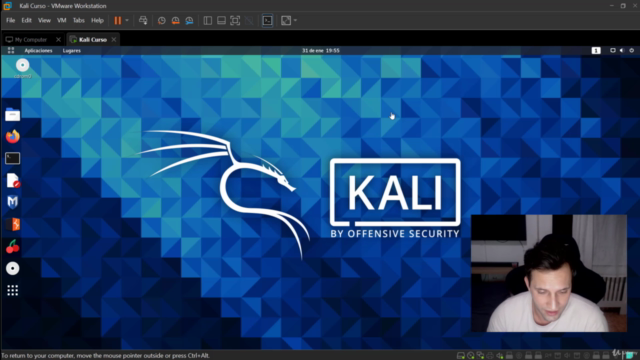
Task: Take a snapshot of the VM
Action: coord(162,20)
